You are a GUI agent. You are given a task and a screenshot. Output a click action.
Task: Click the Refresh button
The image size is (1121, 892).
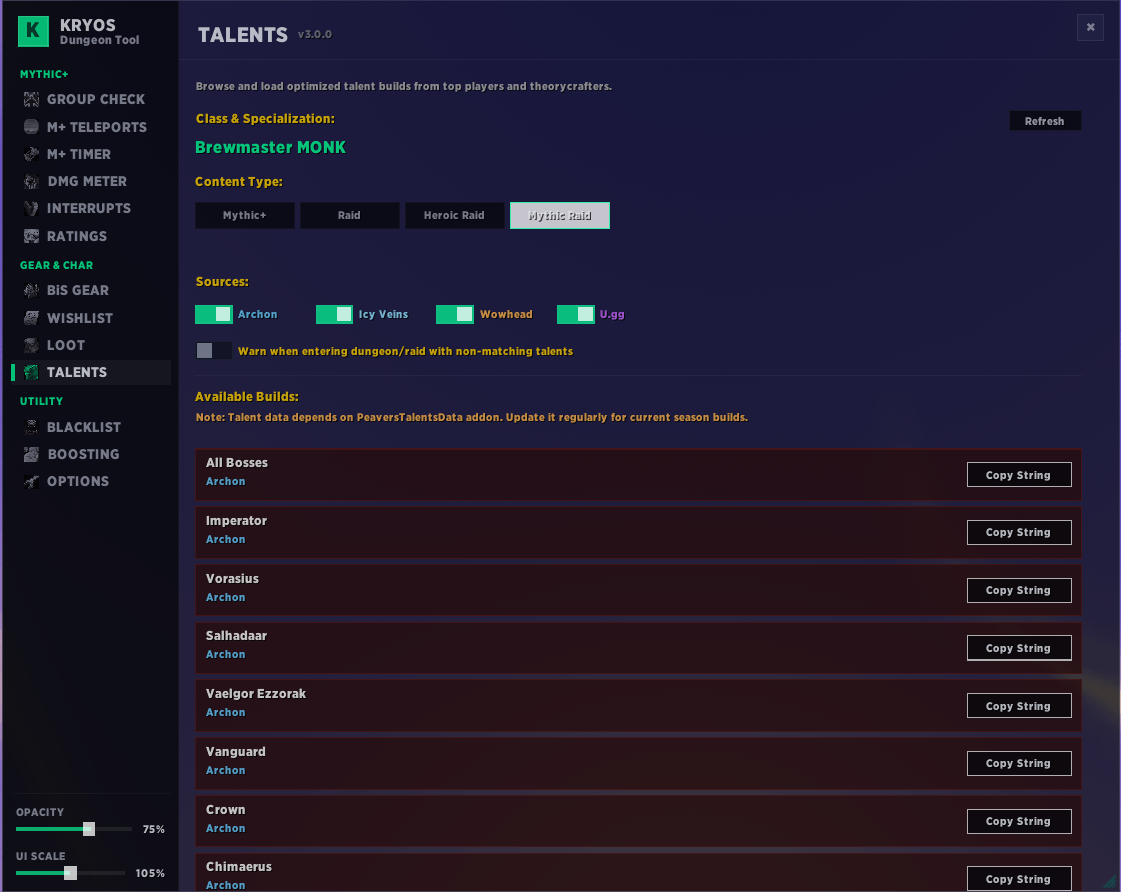click(x=1045, y=121)
